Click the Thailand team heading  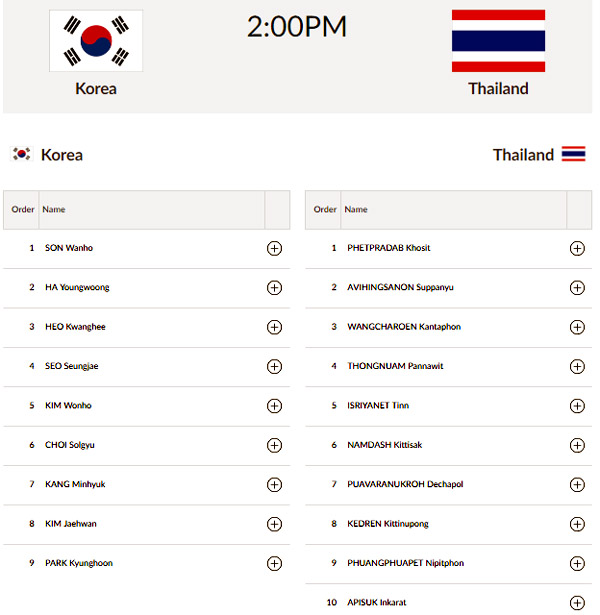[x=523, y=155]
